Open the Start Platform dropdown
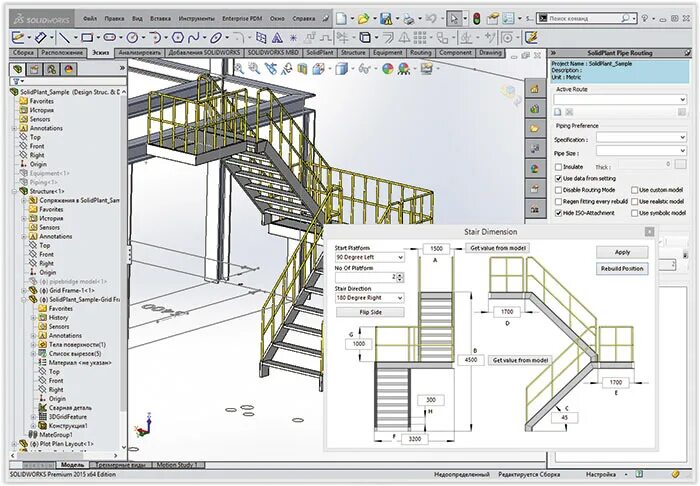The width and height of the screenshot is (700, 486). 370,258
